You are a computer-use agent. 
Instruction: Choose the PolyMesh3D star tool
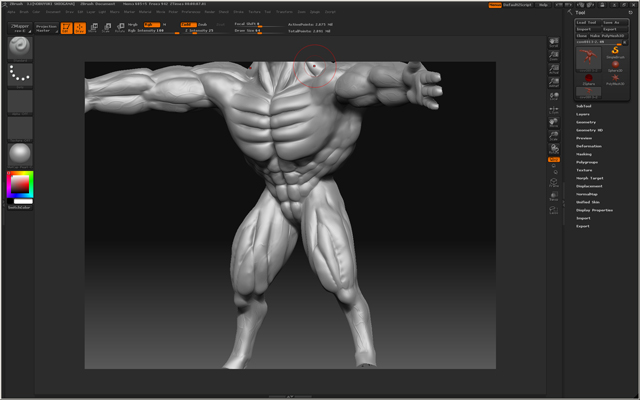pyautogui.click(x=616, y=78)
